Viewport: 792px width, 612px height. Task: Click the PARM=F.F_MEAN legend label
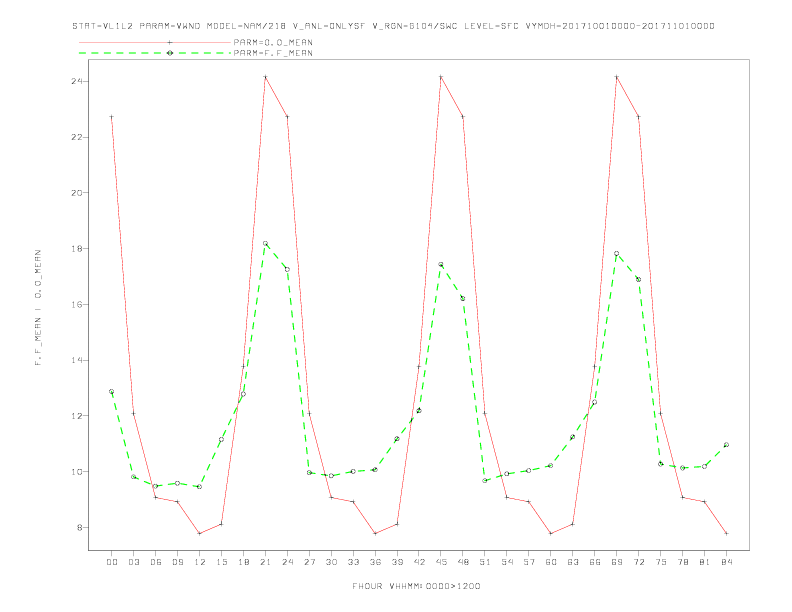pos(273,53)
